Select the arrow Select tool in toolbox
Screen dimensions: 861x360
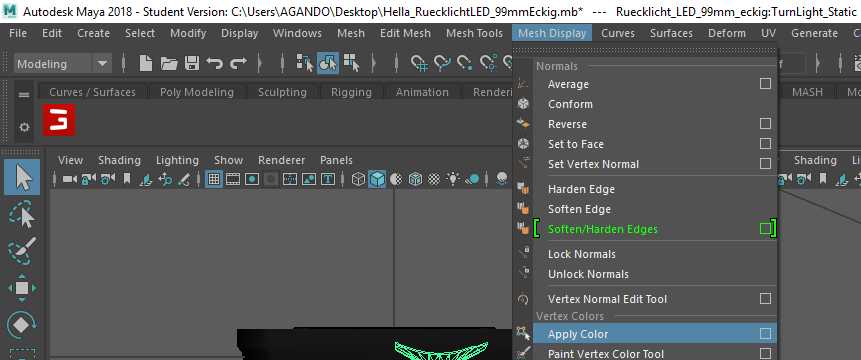tap(22, 177)
